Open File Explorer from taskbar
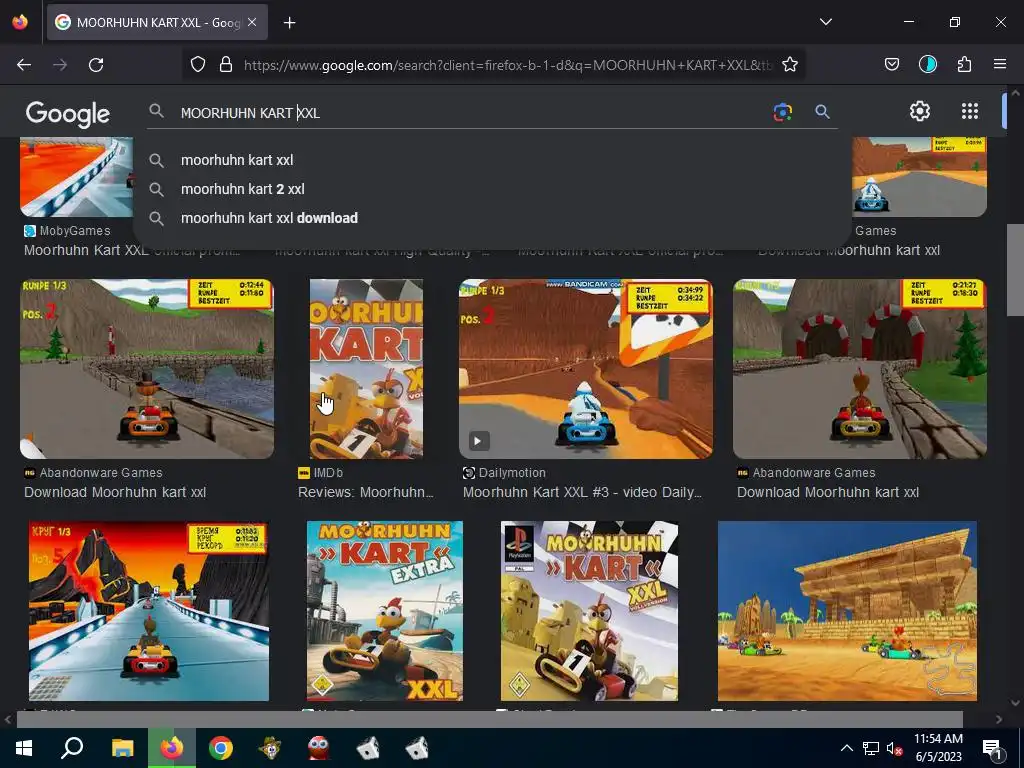 click(122, 748)
